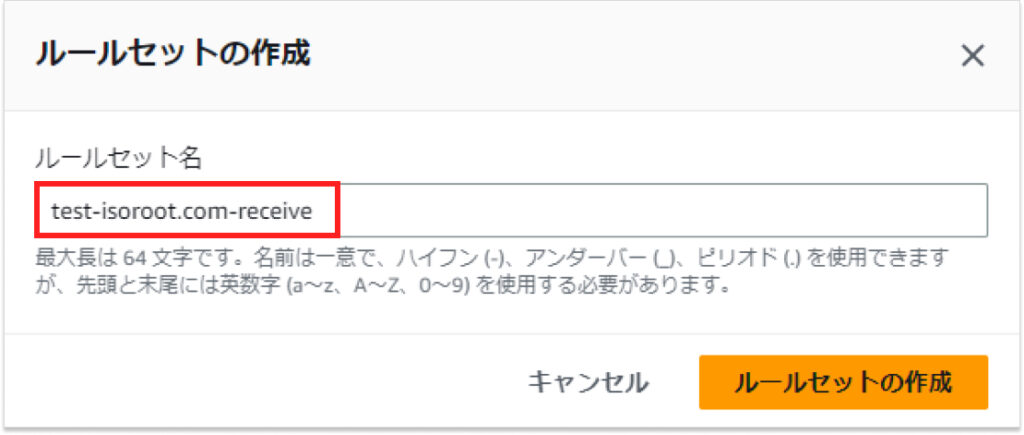The image size is (1024, 435).
Task: Click the blank footer area left of キャンセル
Action: point(261,382)
